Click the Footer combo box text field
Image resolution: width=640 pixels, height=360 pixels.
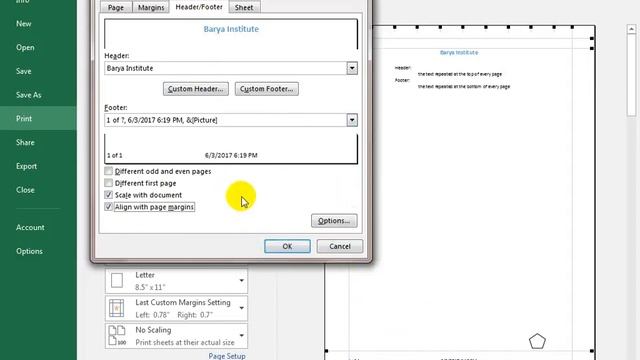(226, 120)
